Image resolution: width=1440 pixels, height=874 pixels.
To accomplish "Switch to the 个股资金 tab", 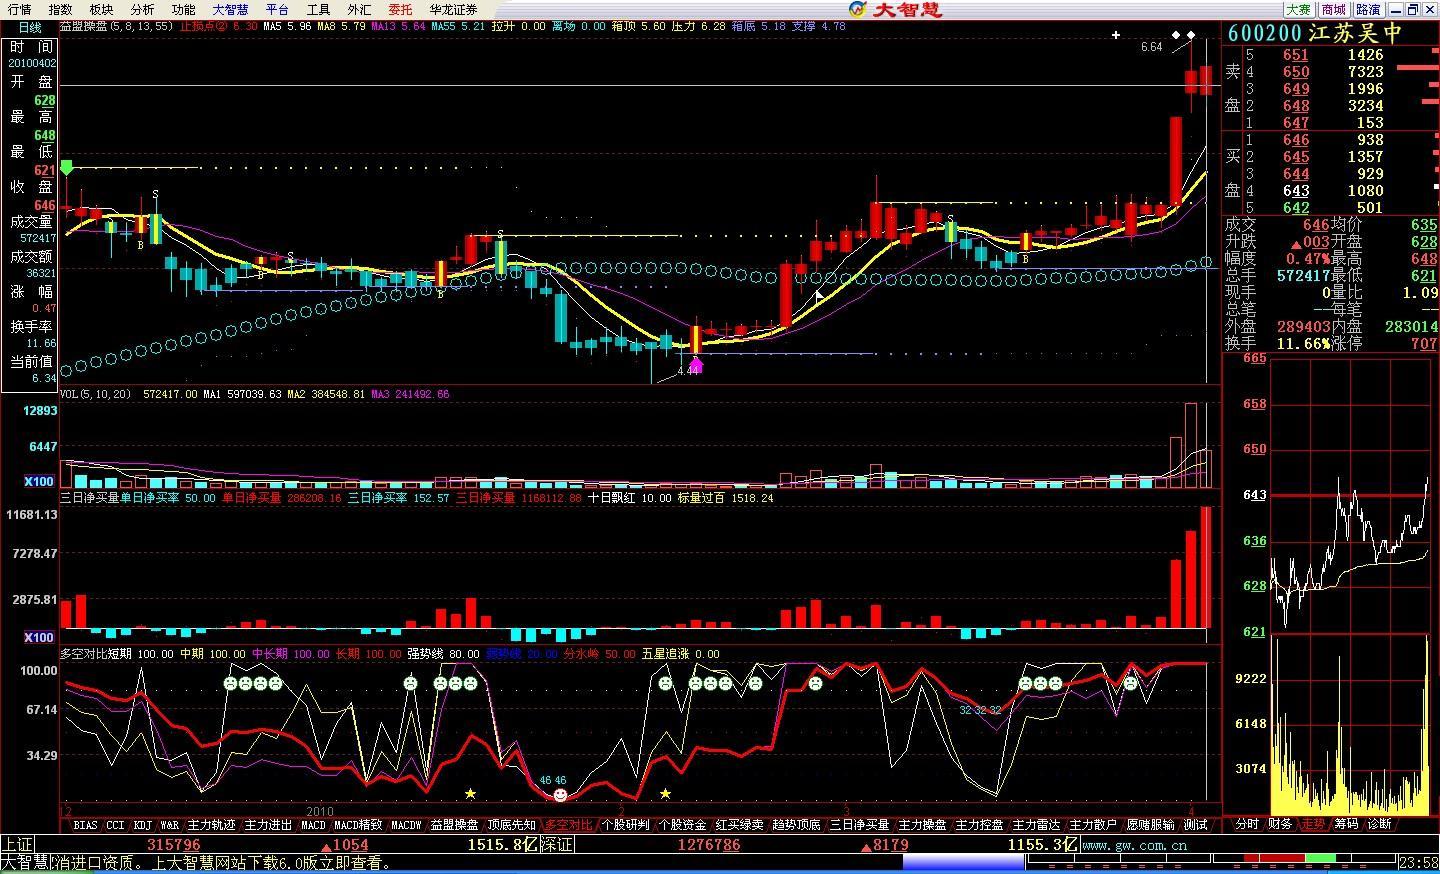I will (x=683, y=825).
